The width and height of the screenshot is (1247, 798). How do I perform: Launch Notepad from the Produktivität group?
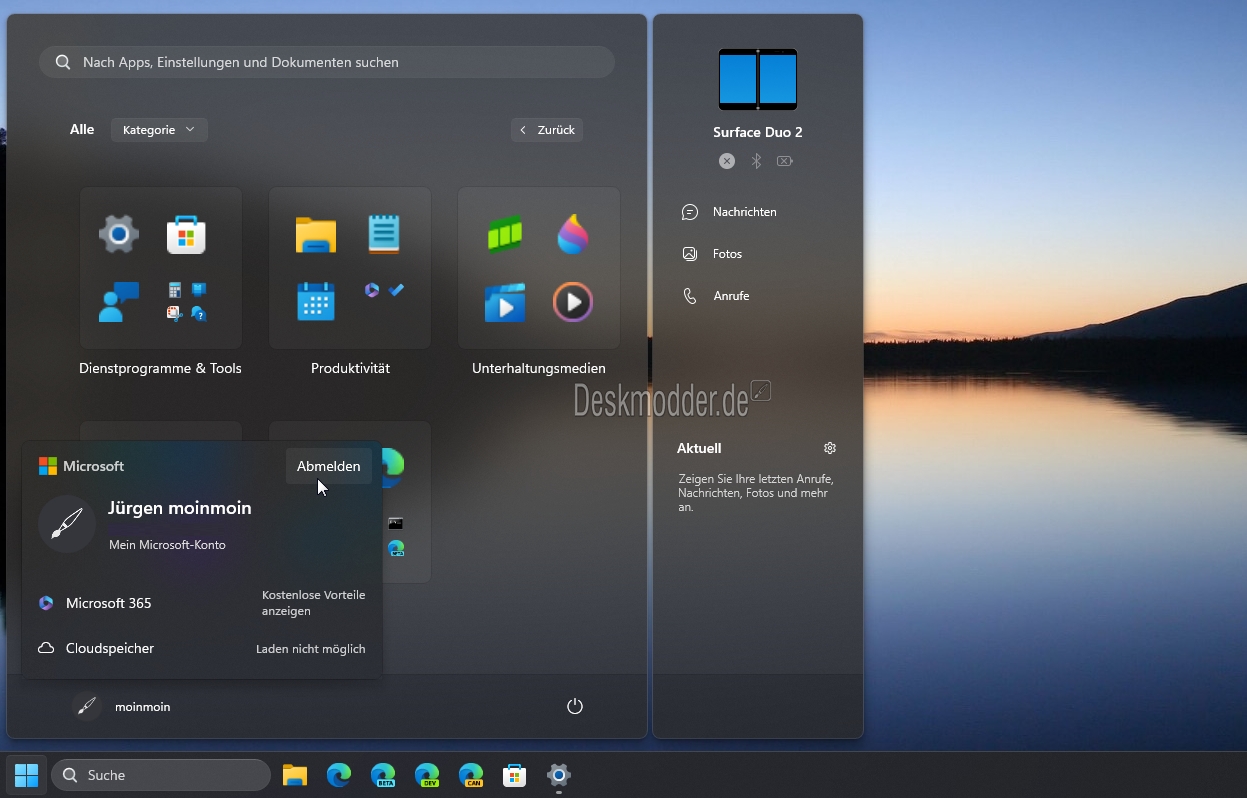[x=383, y=235]
